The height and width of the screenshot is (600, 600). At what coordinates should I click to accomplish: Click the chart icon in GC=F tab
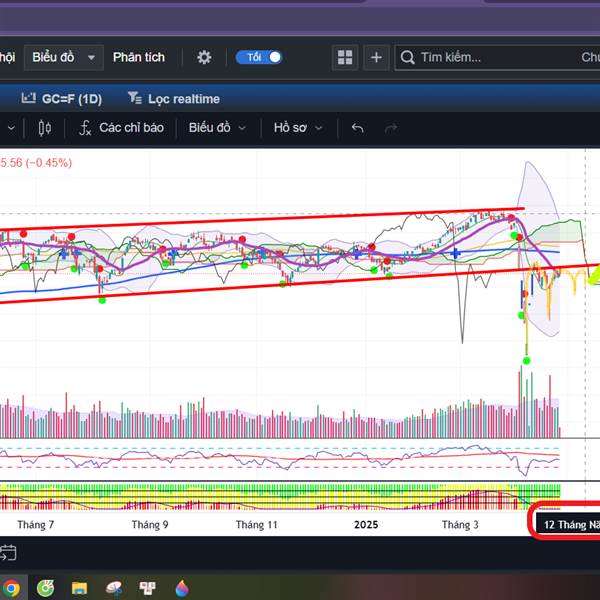pos(28,98)
